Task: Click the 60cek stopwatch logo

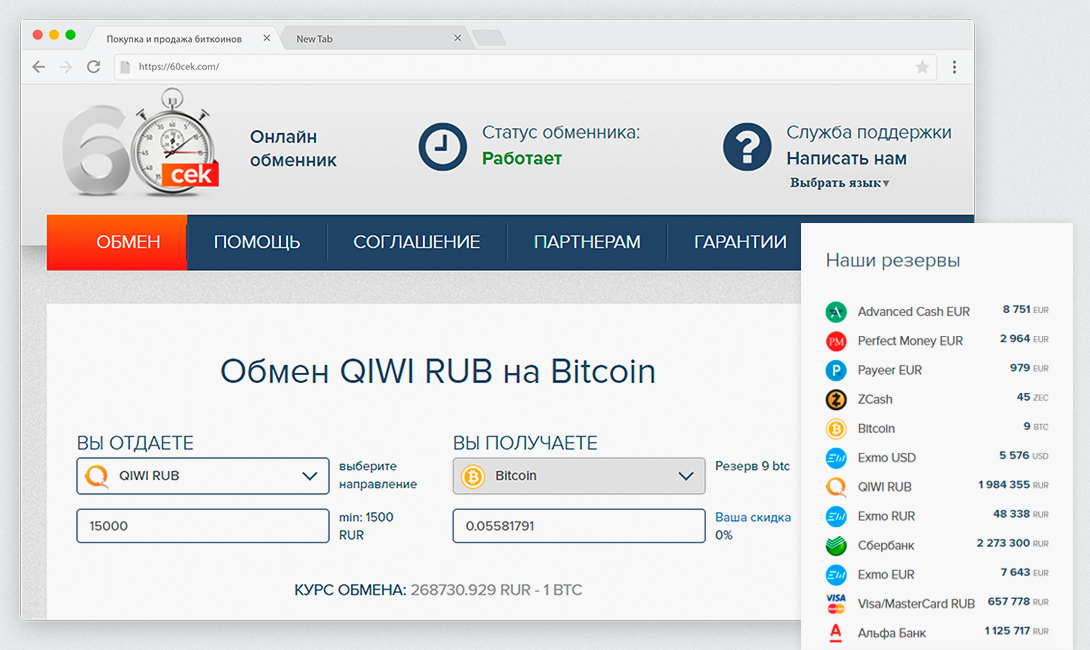Action: [140, 143]
